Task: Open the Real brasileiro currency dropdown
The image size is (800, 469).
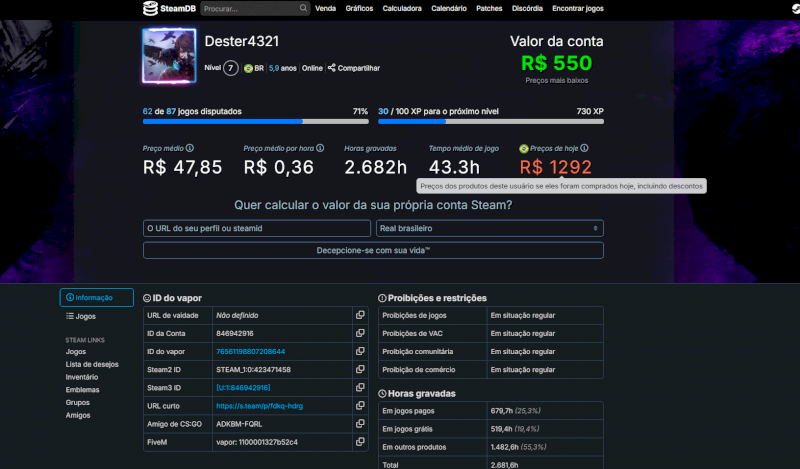Action: (x=490, y=228)
